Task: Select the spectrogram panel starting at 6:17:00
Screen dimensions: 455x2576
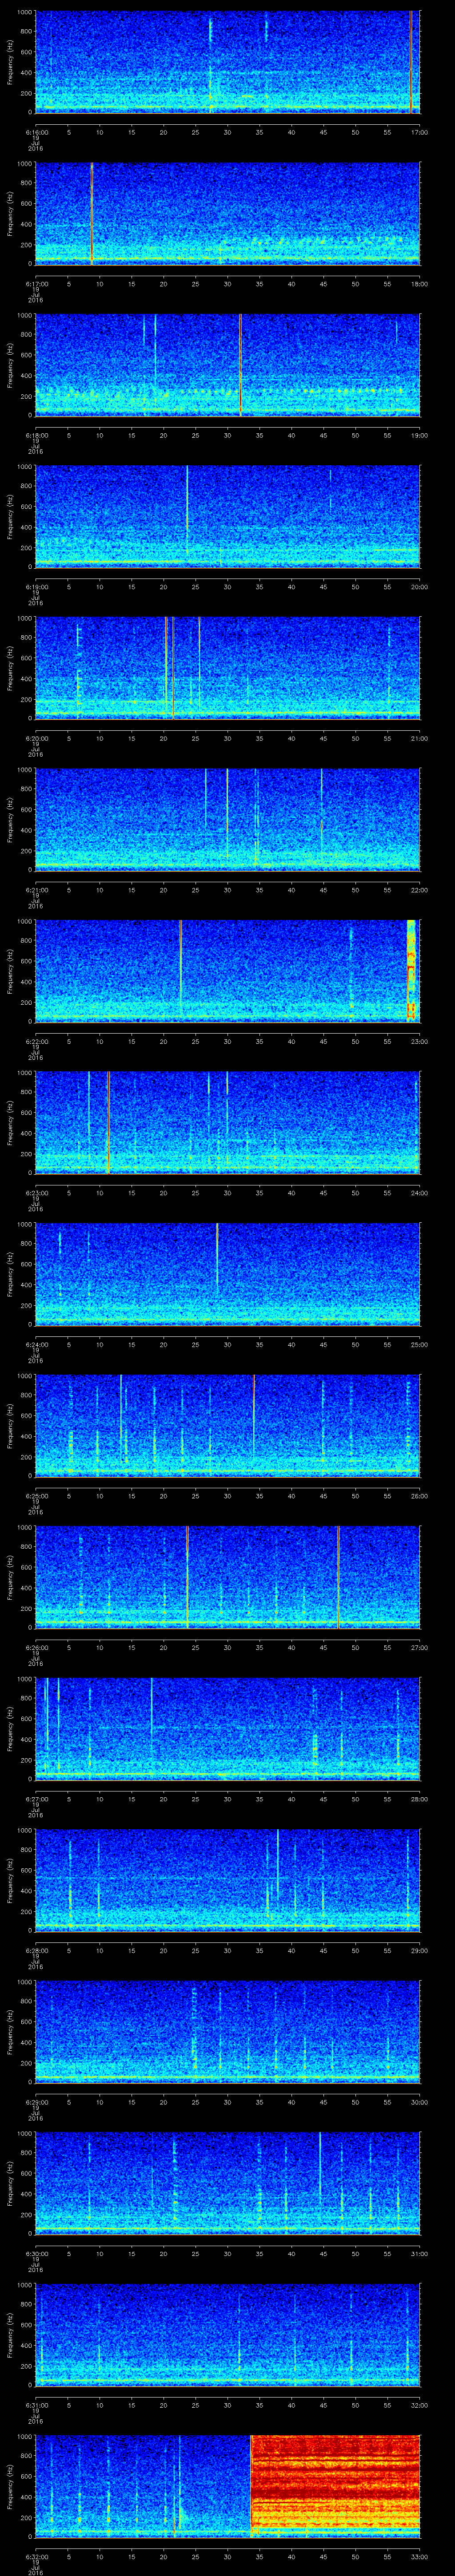Action: point(227,213)
